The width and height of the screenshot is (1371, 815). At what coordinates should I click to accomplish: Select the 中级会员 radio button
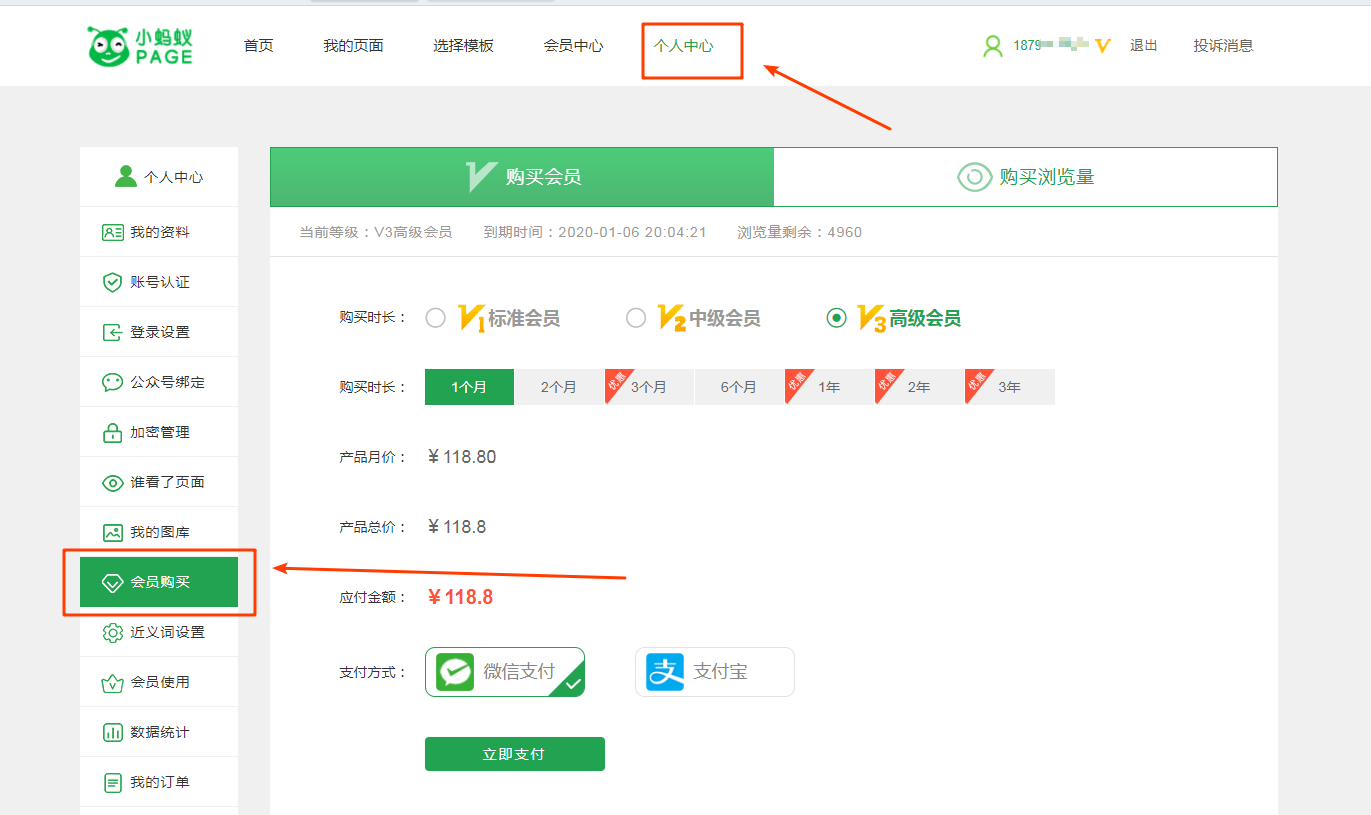636,318
